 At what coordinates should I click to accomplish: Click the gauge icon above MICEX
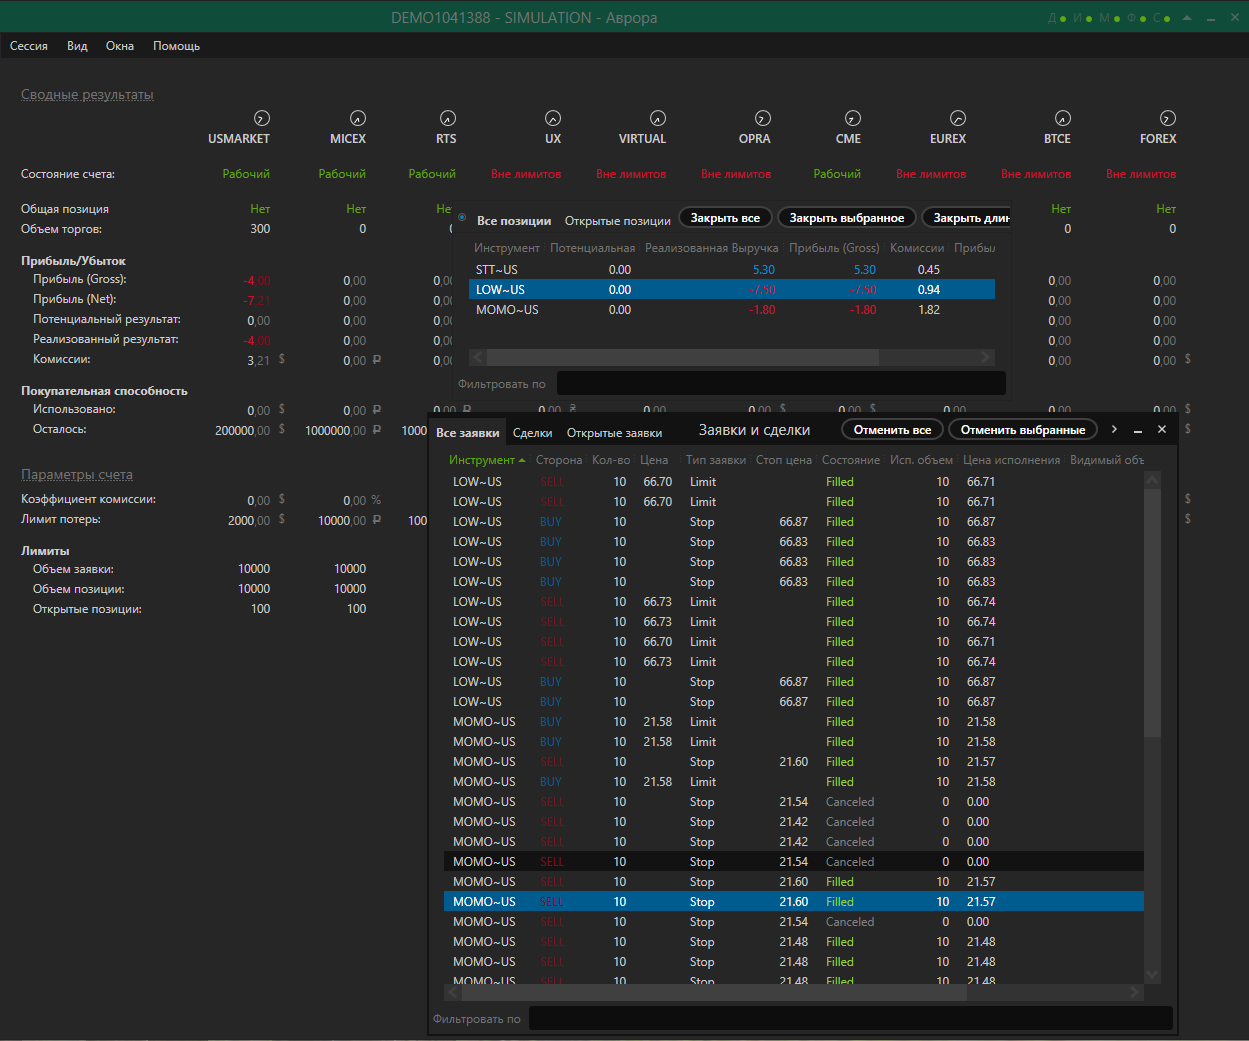[358, 118]
